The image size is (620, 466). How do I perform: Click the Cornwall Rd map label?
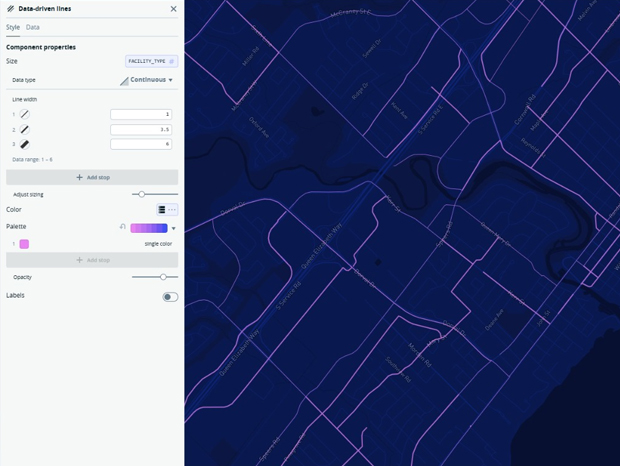point(525,109)
